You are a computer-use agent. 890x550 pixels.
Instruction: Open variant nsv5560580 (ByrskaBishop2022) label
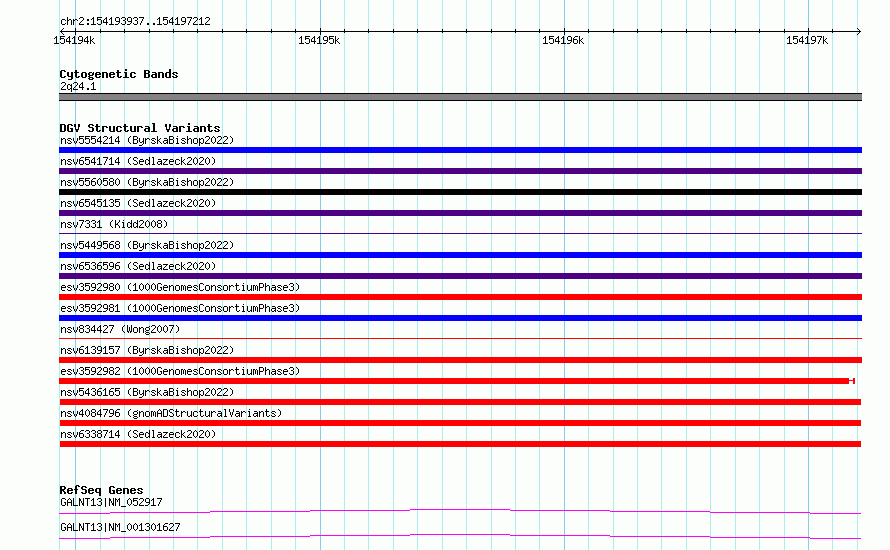pos(147,182)
